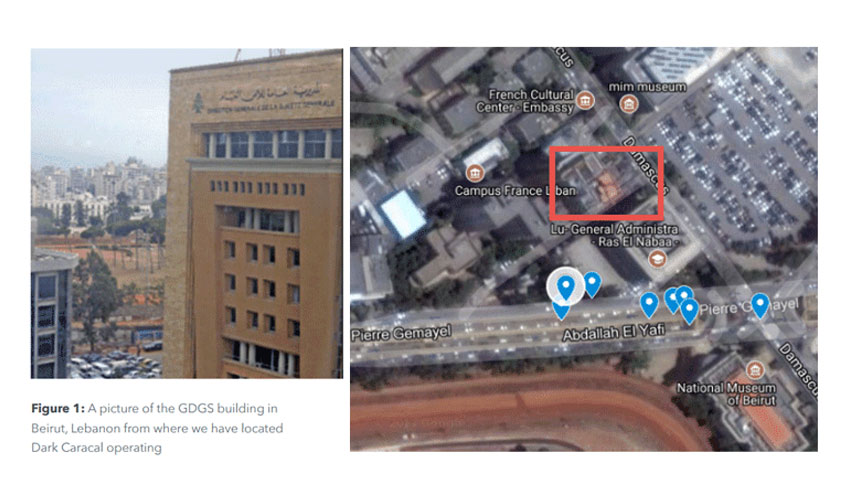Select the National Museum of Beirut icon
Viewport: 850px width, 500px height.
coord(754,370)
